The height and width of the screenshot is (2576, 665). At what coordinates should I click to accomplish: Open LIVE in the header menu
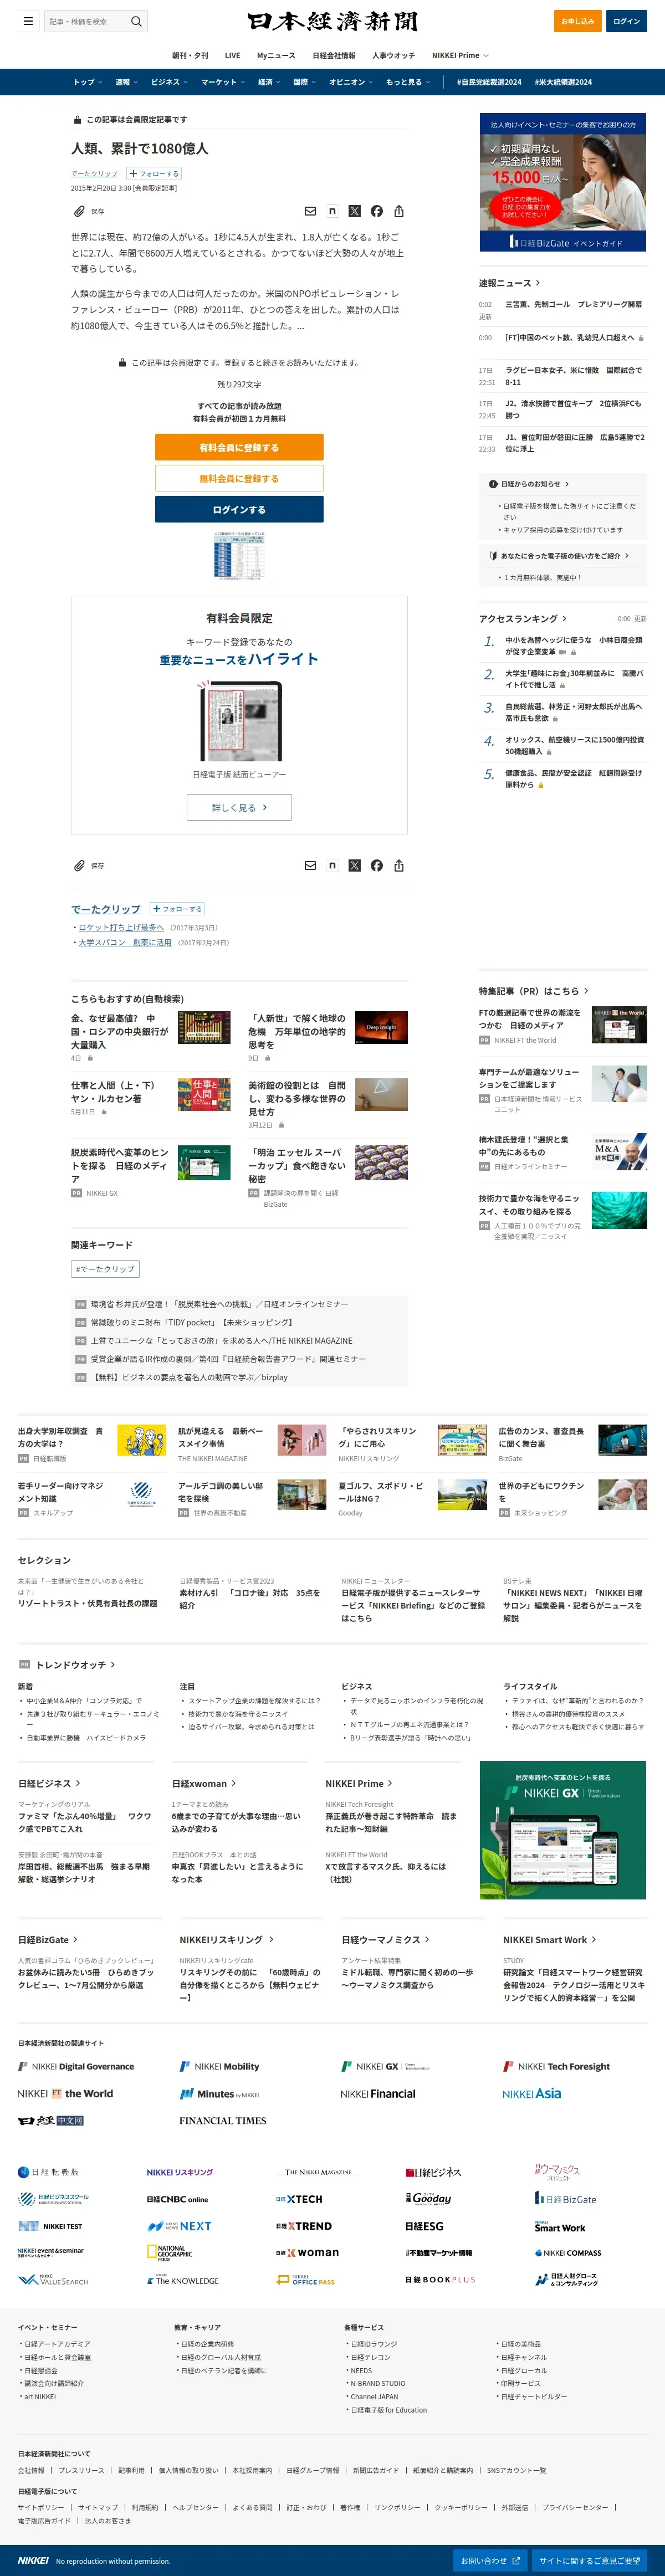[x=232, y=55]
